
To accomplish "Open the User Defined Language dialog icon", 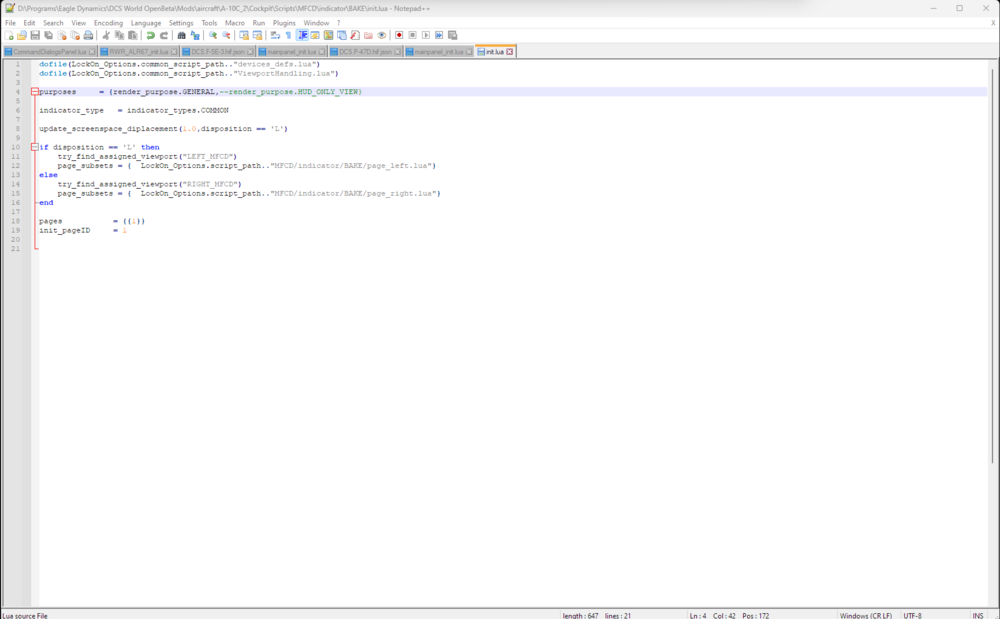I will click(x=315, y=35).
